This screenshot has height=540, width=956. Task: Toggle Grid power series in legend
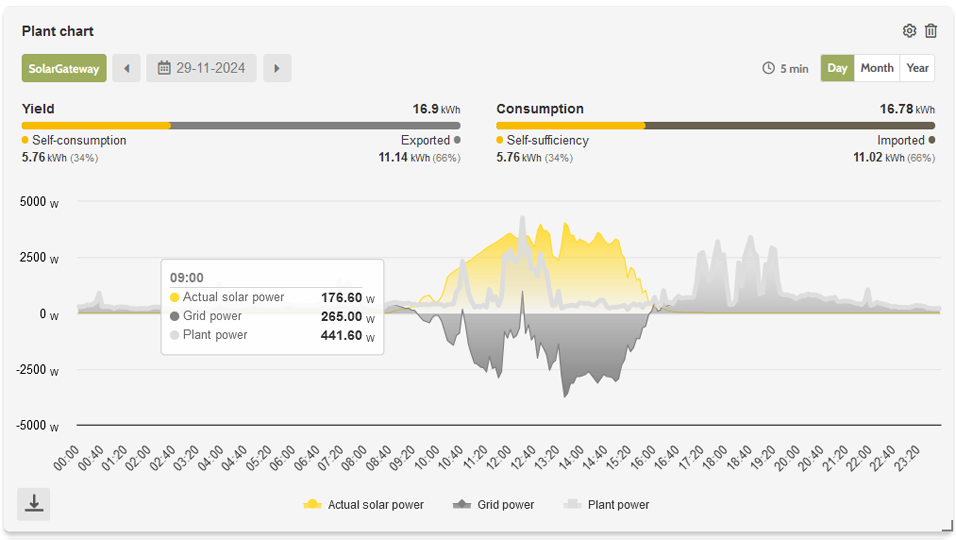(x=493, y=505)
